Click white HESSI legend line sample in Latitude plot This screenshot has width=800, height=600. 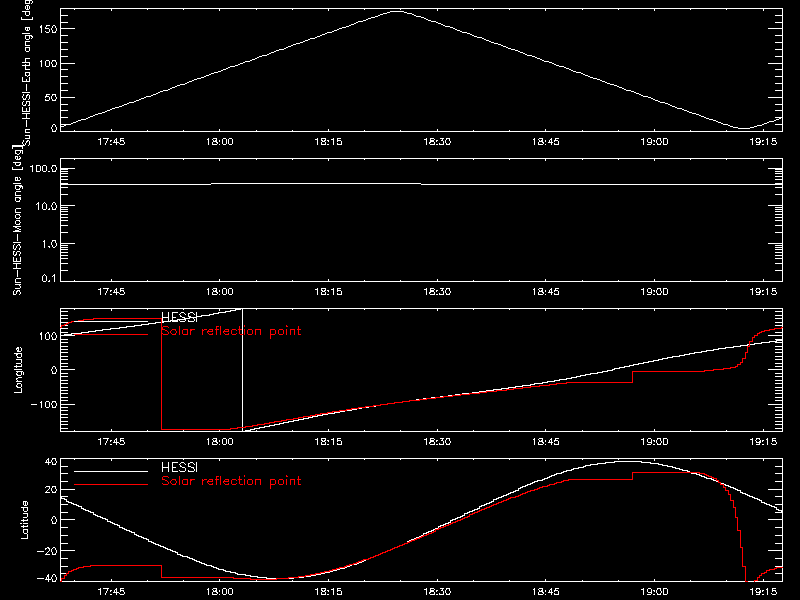[111, 471]
